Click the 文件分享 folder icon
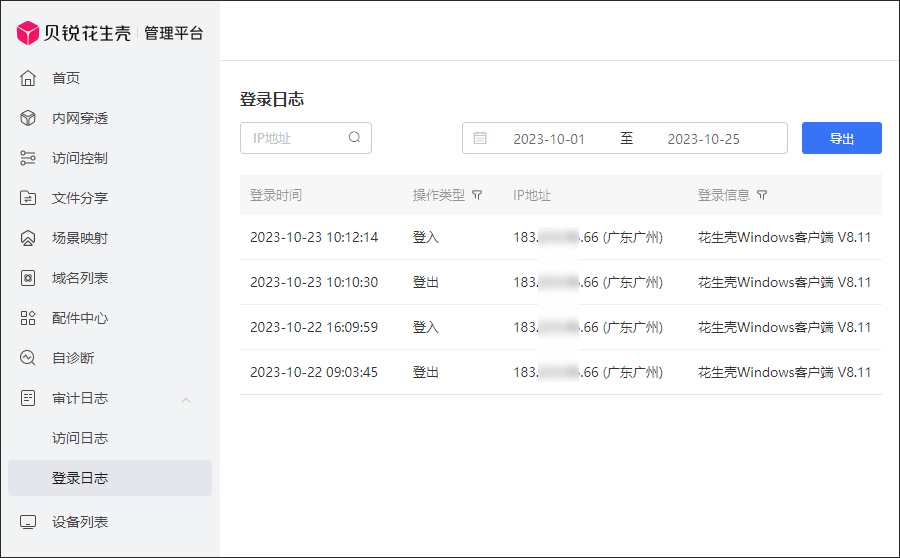Image resolution: width=900 pixels, height=558 pixels. click(28, 198)
